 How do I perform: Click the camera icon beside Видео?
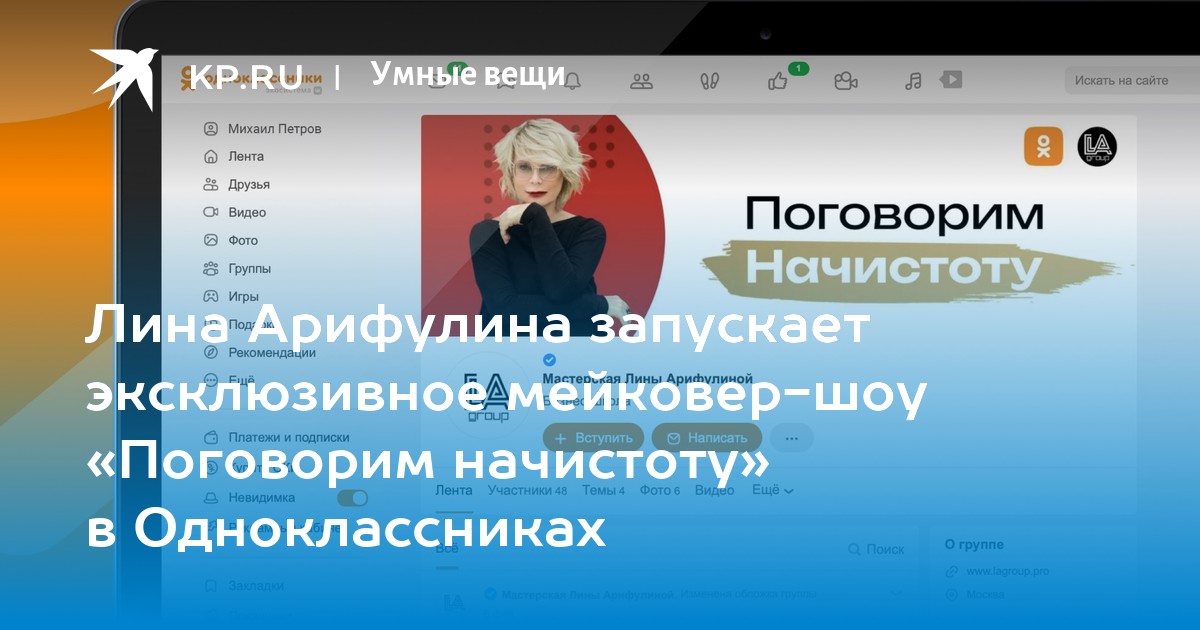click(x=211, y=212)
